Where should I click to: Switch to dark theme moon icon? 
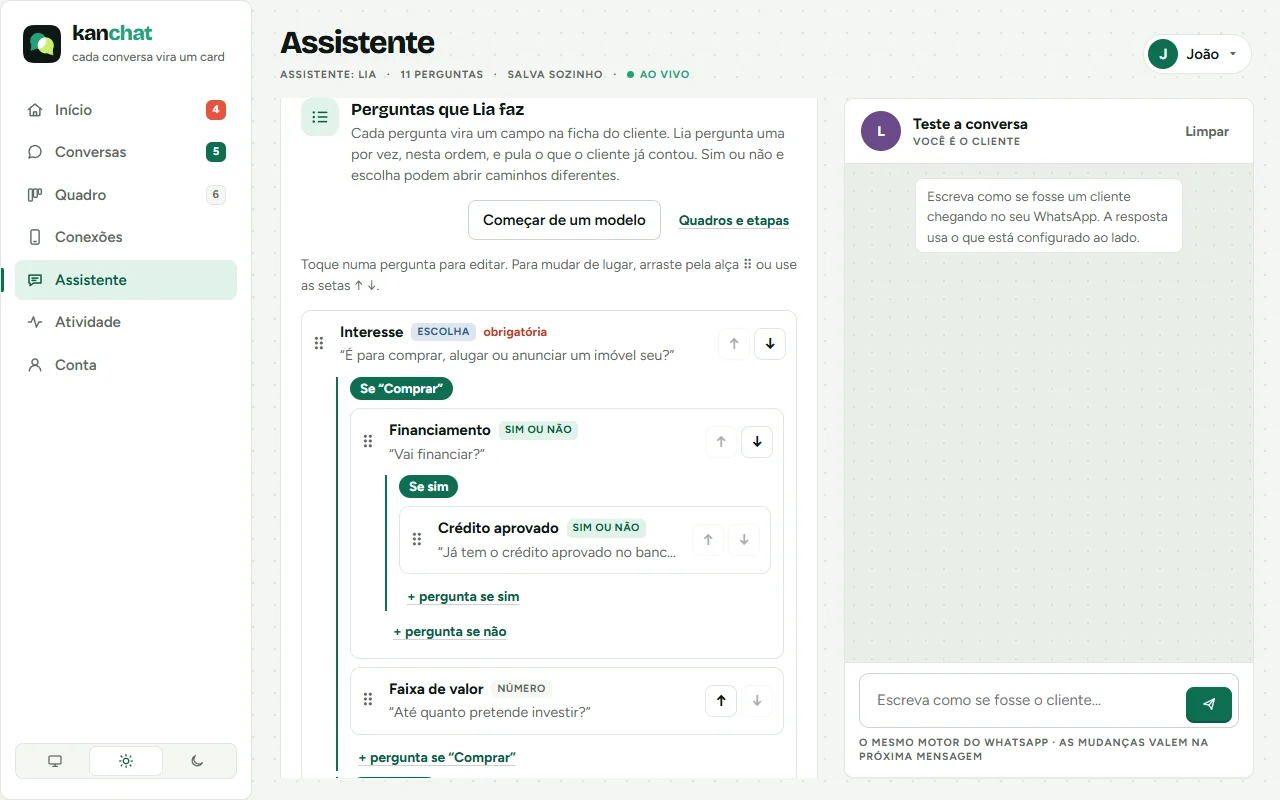coord(197,761)
